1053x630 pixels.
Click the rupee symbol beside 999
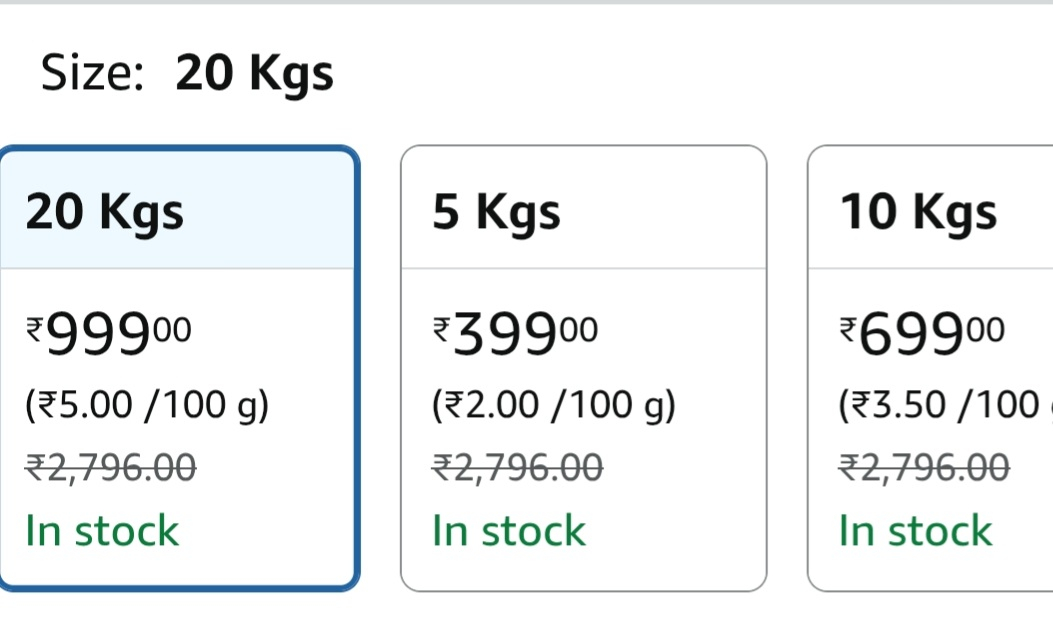tap(35, 325)
